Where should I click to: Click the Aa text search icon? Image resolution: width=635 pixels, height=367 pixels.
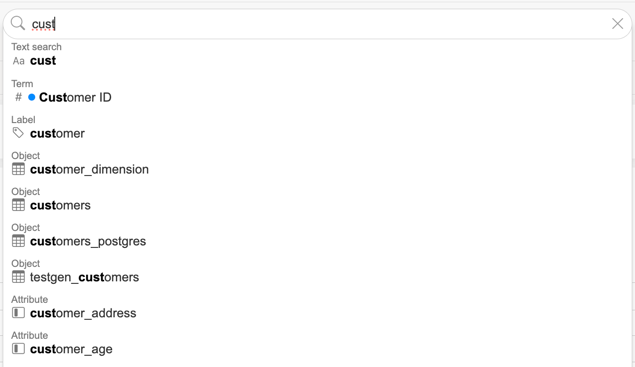pyautogui.click(x=18, y=61)
